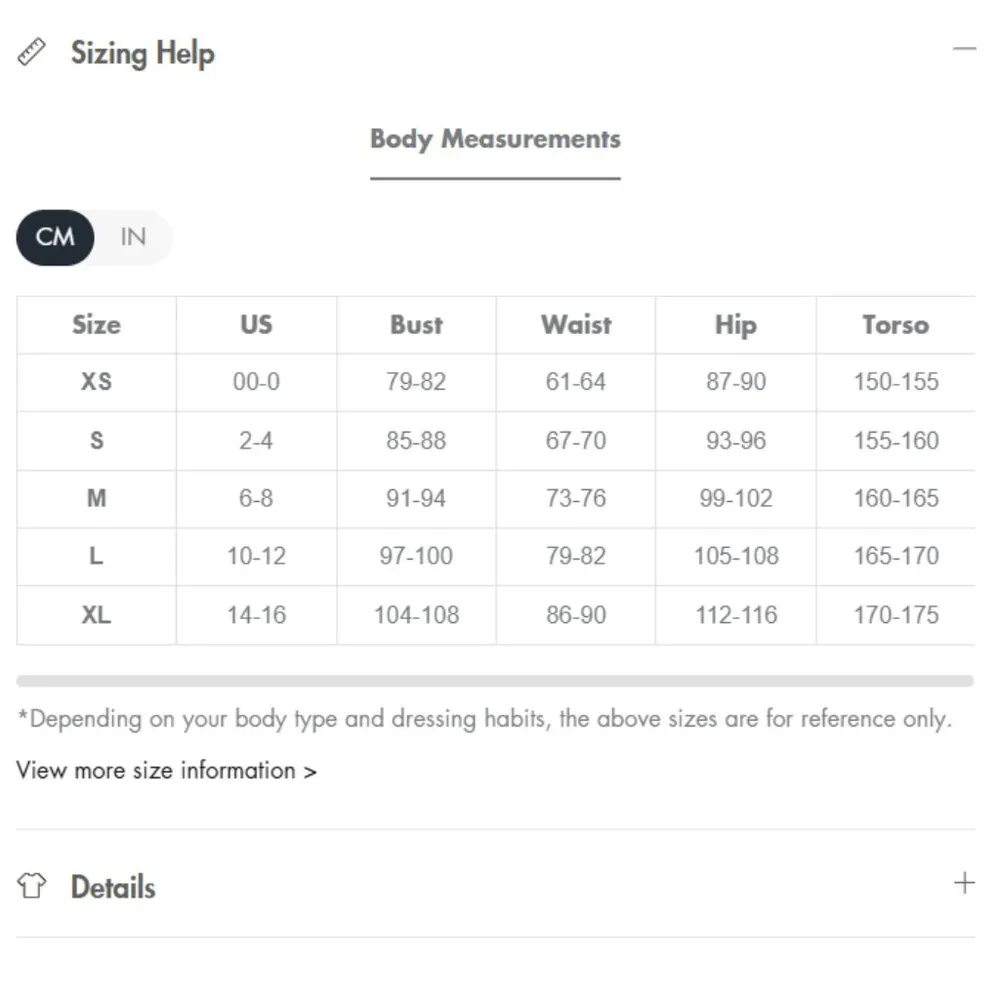Viewport: 1000px width, 1000px height.
Task: Select the Body Measurements tab
Action: (x=495, y=139)
